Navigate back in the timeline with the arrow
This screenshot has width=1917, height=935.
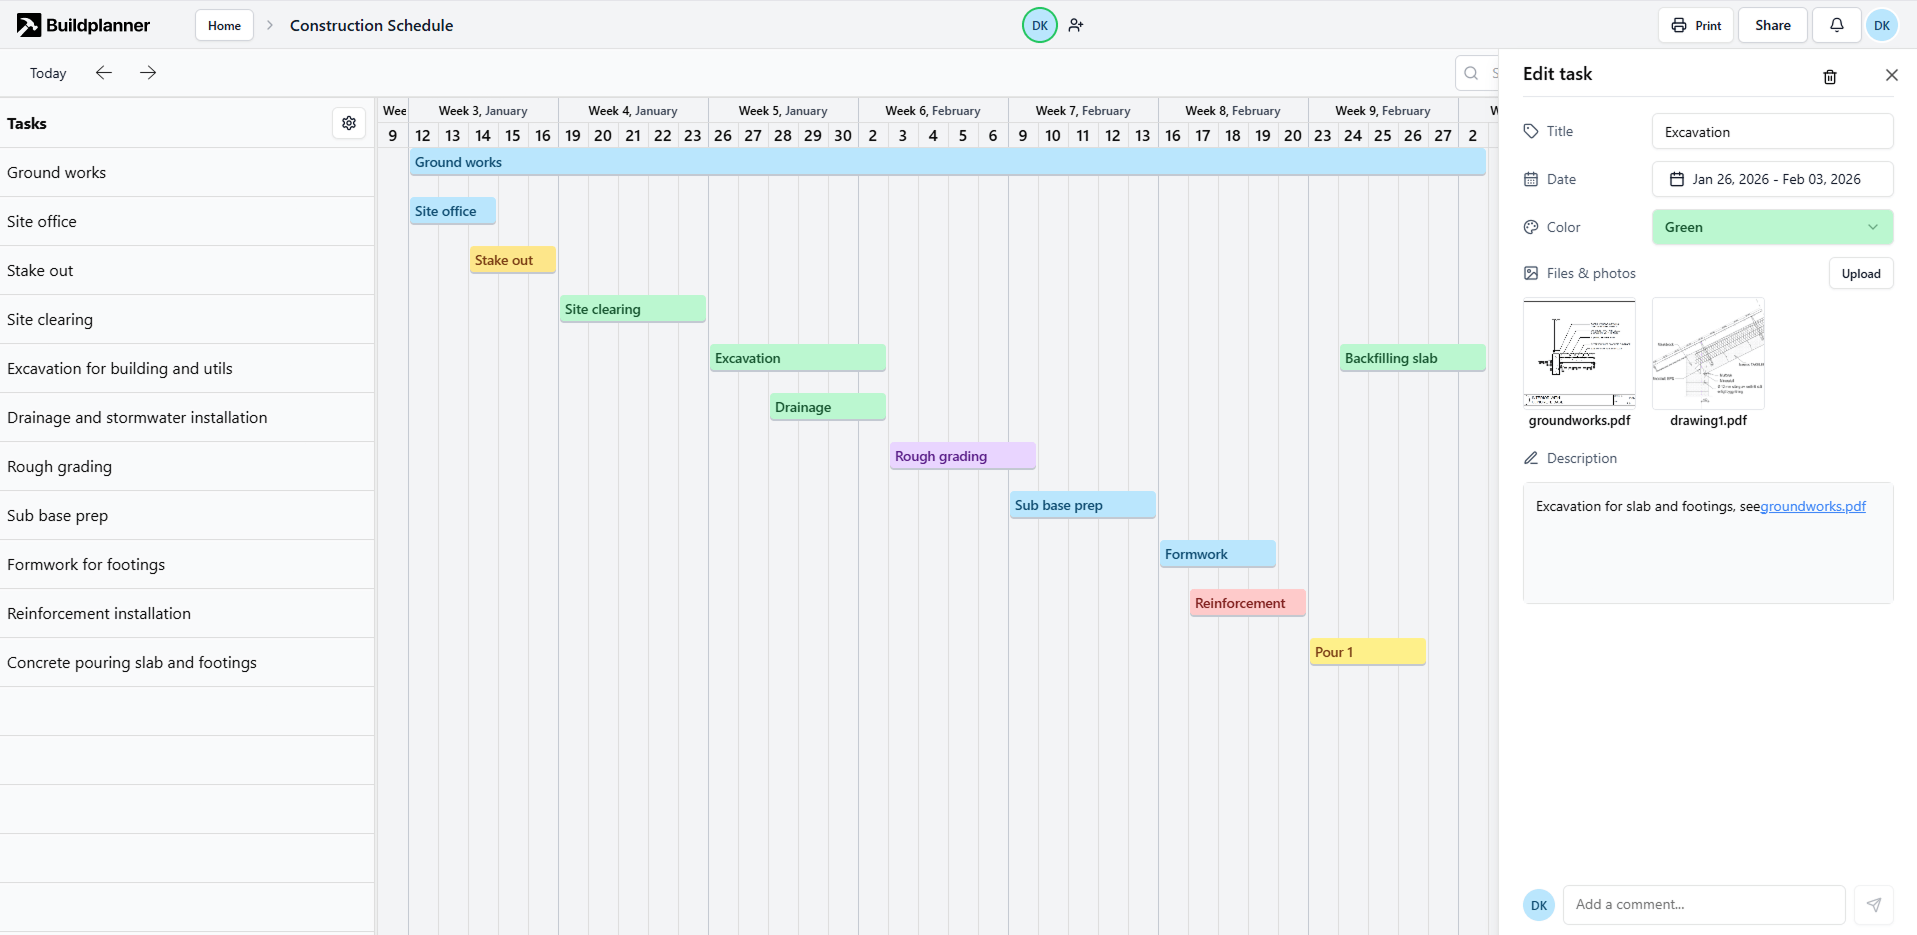(x=104, y=73)
